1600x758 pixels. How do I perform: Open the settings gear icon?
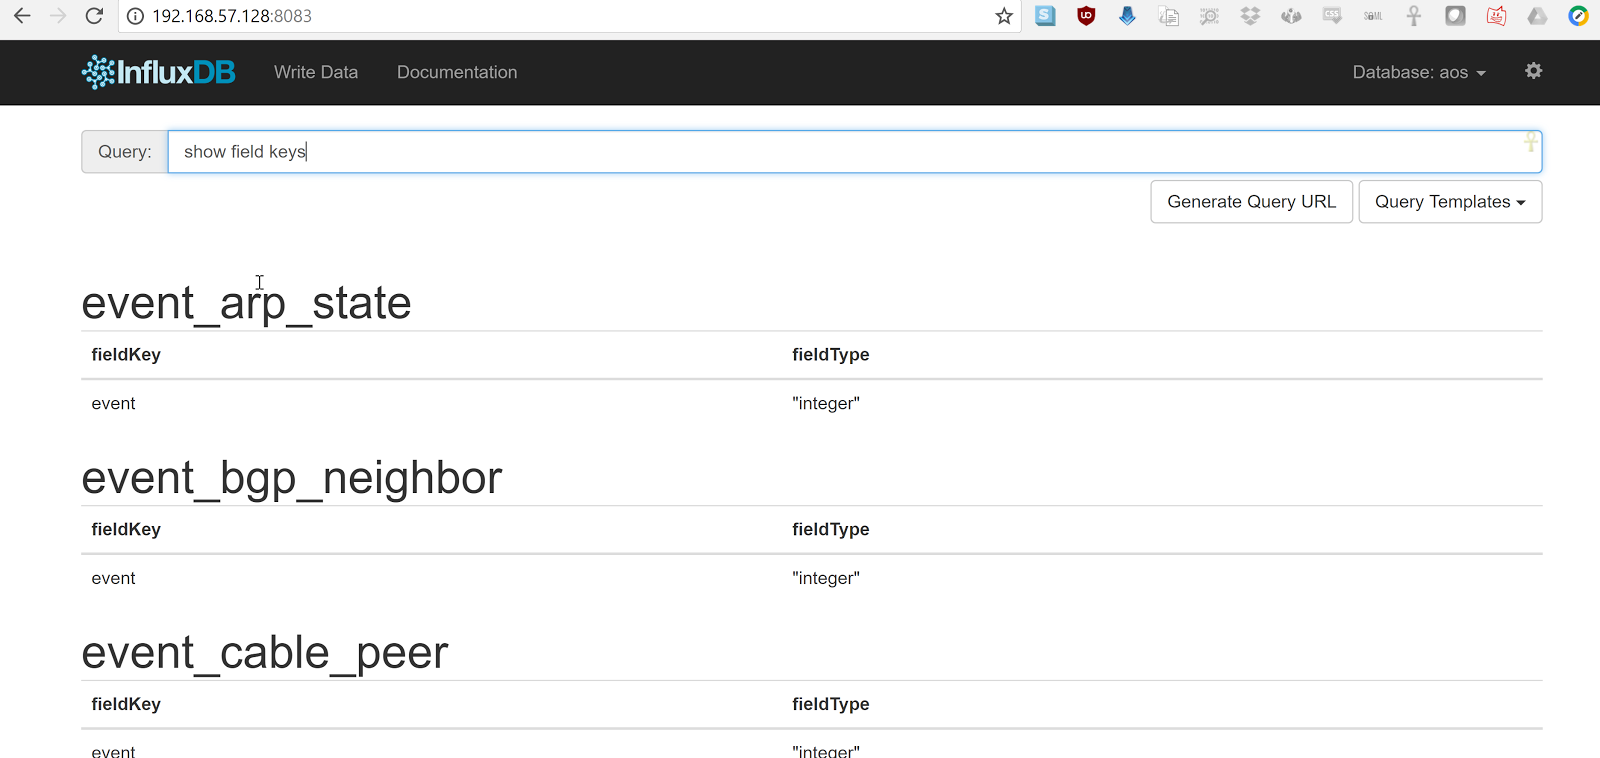pyautogui.click(x=1533, y=71)
